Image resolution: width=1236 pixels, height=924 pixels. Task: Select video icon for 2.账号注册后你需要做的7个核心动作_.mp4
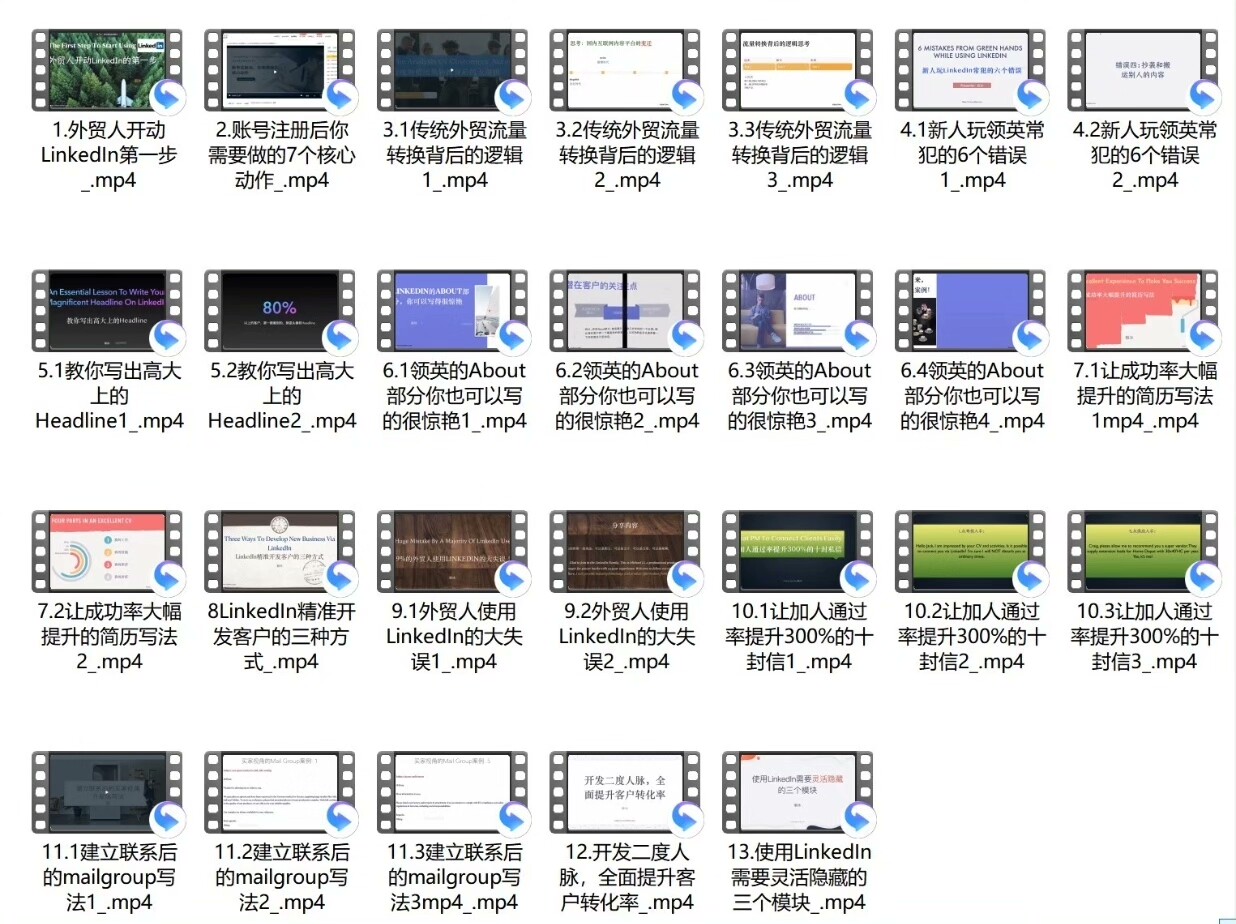pos(281,69)
